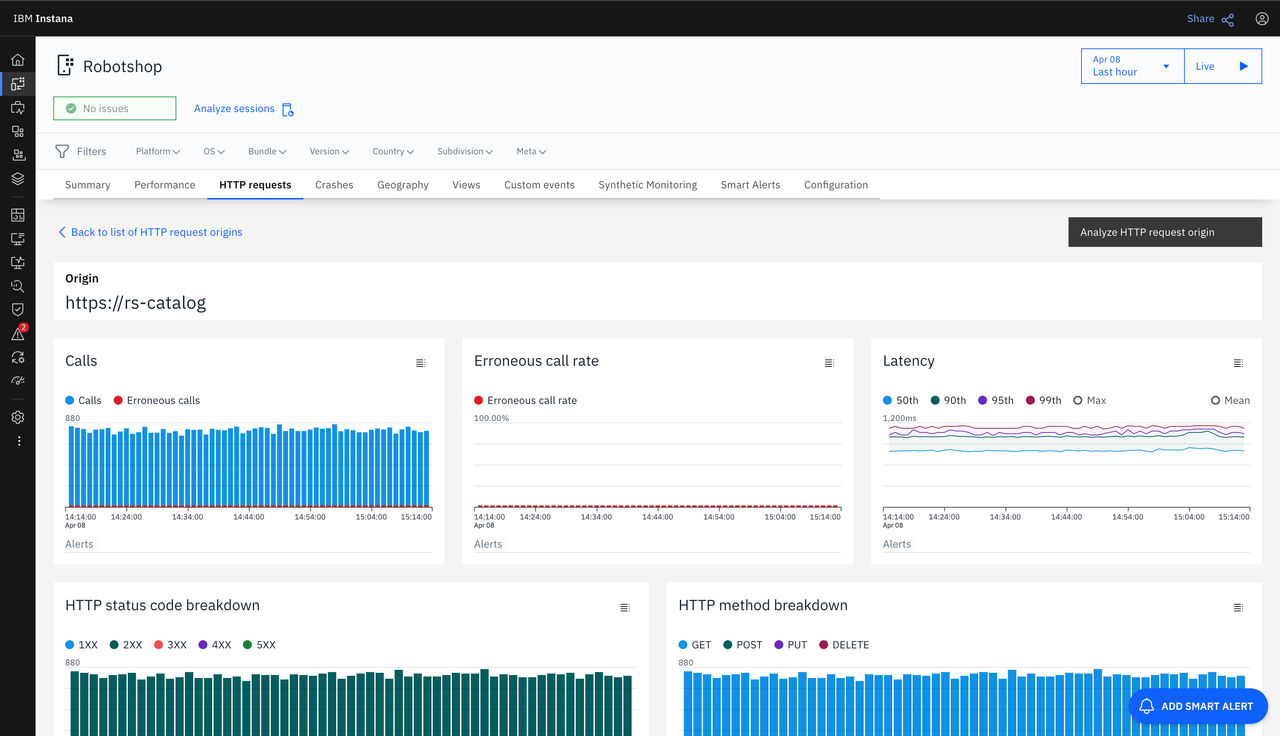The width and height of the screenshot is (1280, 736).
Task: Expand the Subdivision filter dropdown
Action: point(465,151)
